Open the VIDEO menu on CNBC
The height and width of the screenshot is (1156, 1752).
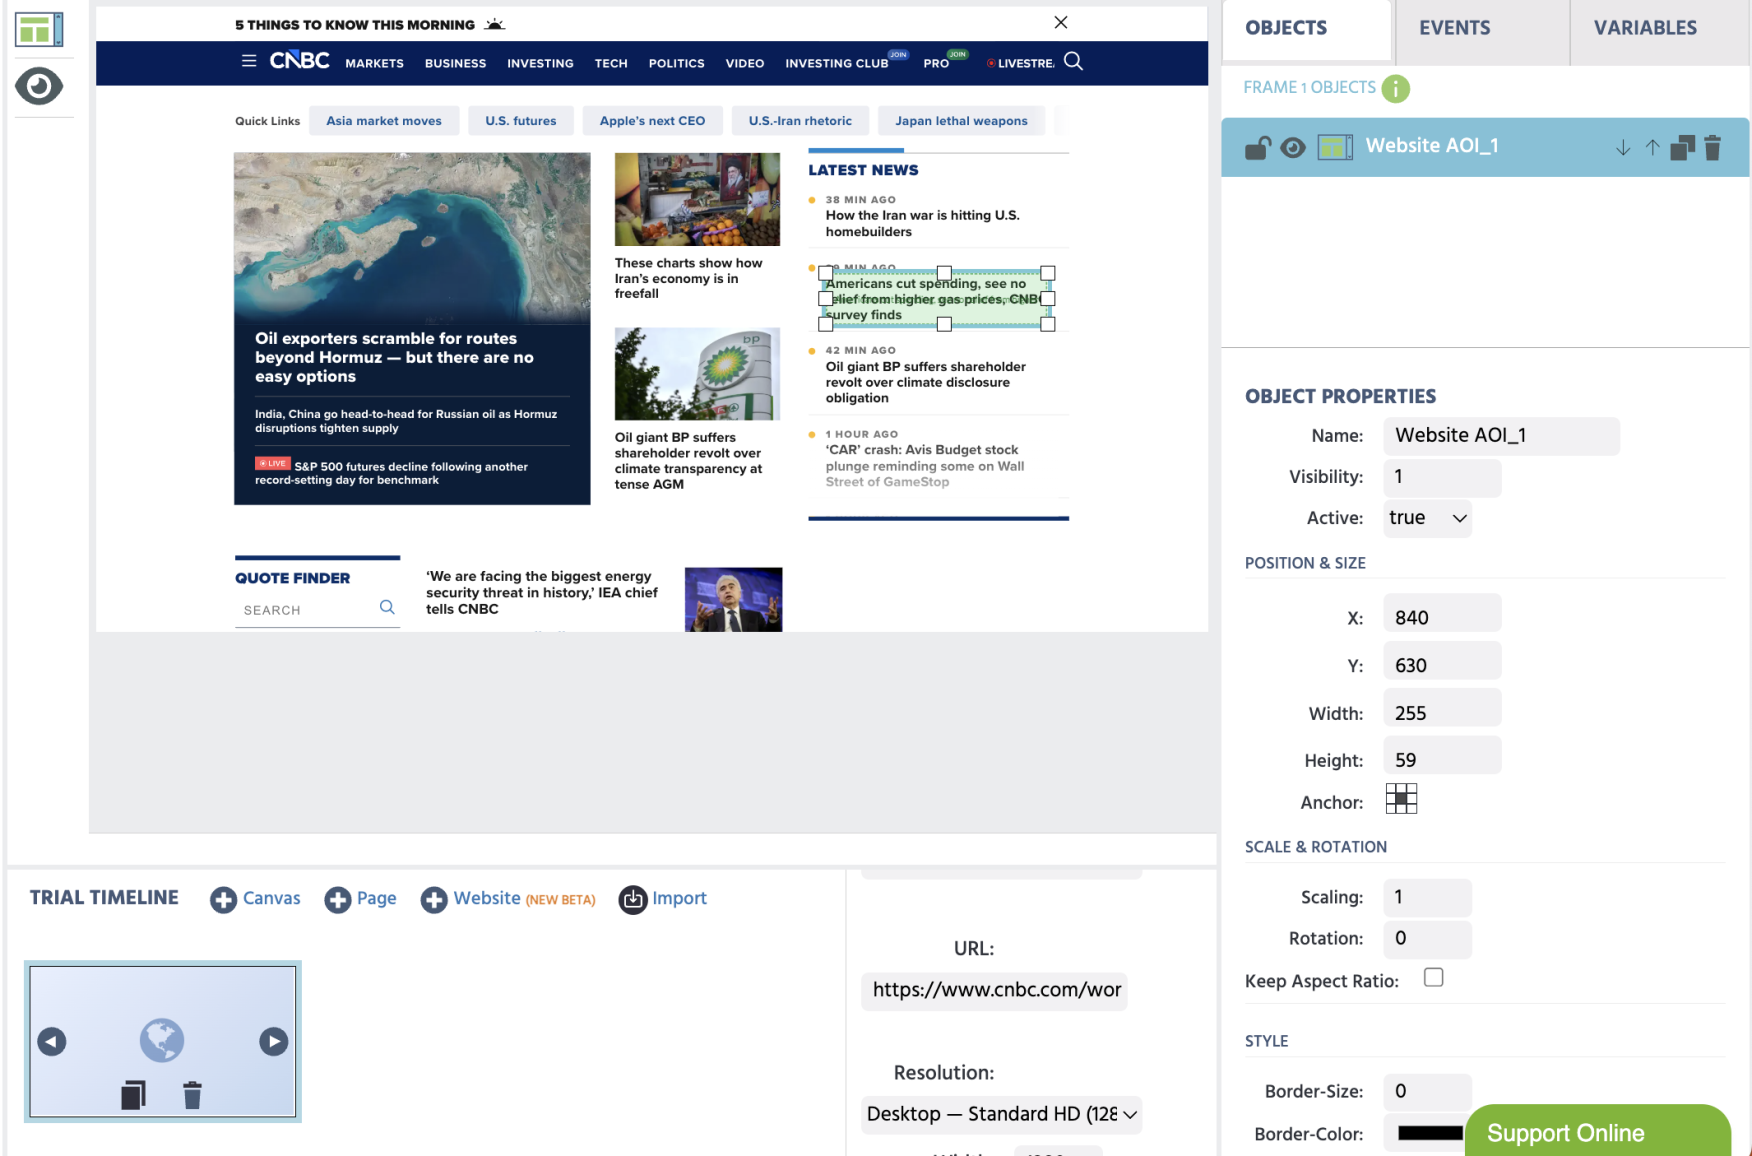click(745, 63)
